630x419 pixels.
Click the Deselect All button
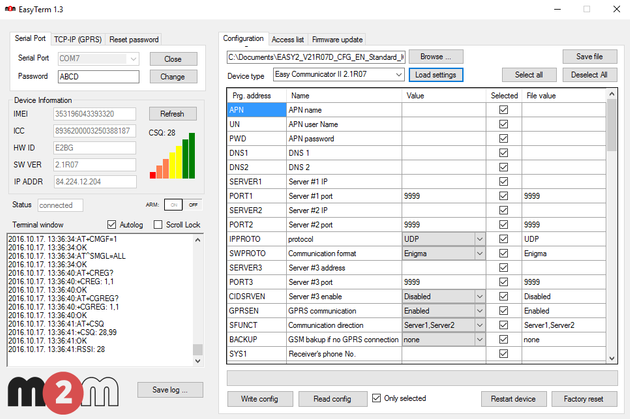tap(589, 75)
